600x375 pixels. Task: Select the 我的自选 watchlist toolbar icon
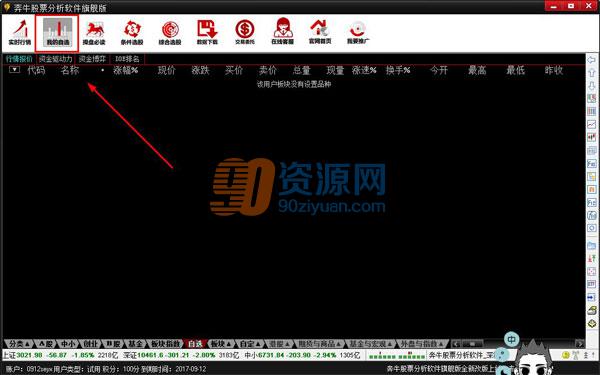click(x=57, y=33)
